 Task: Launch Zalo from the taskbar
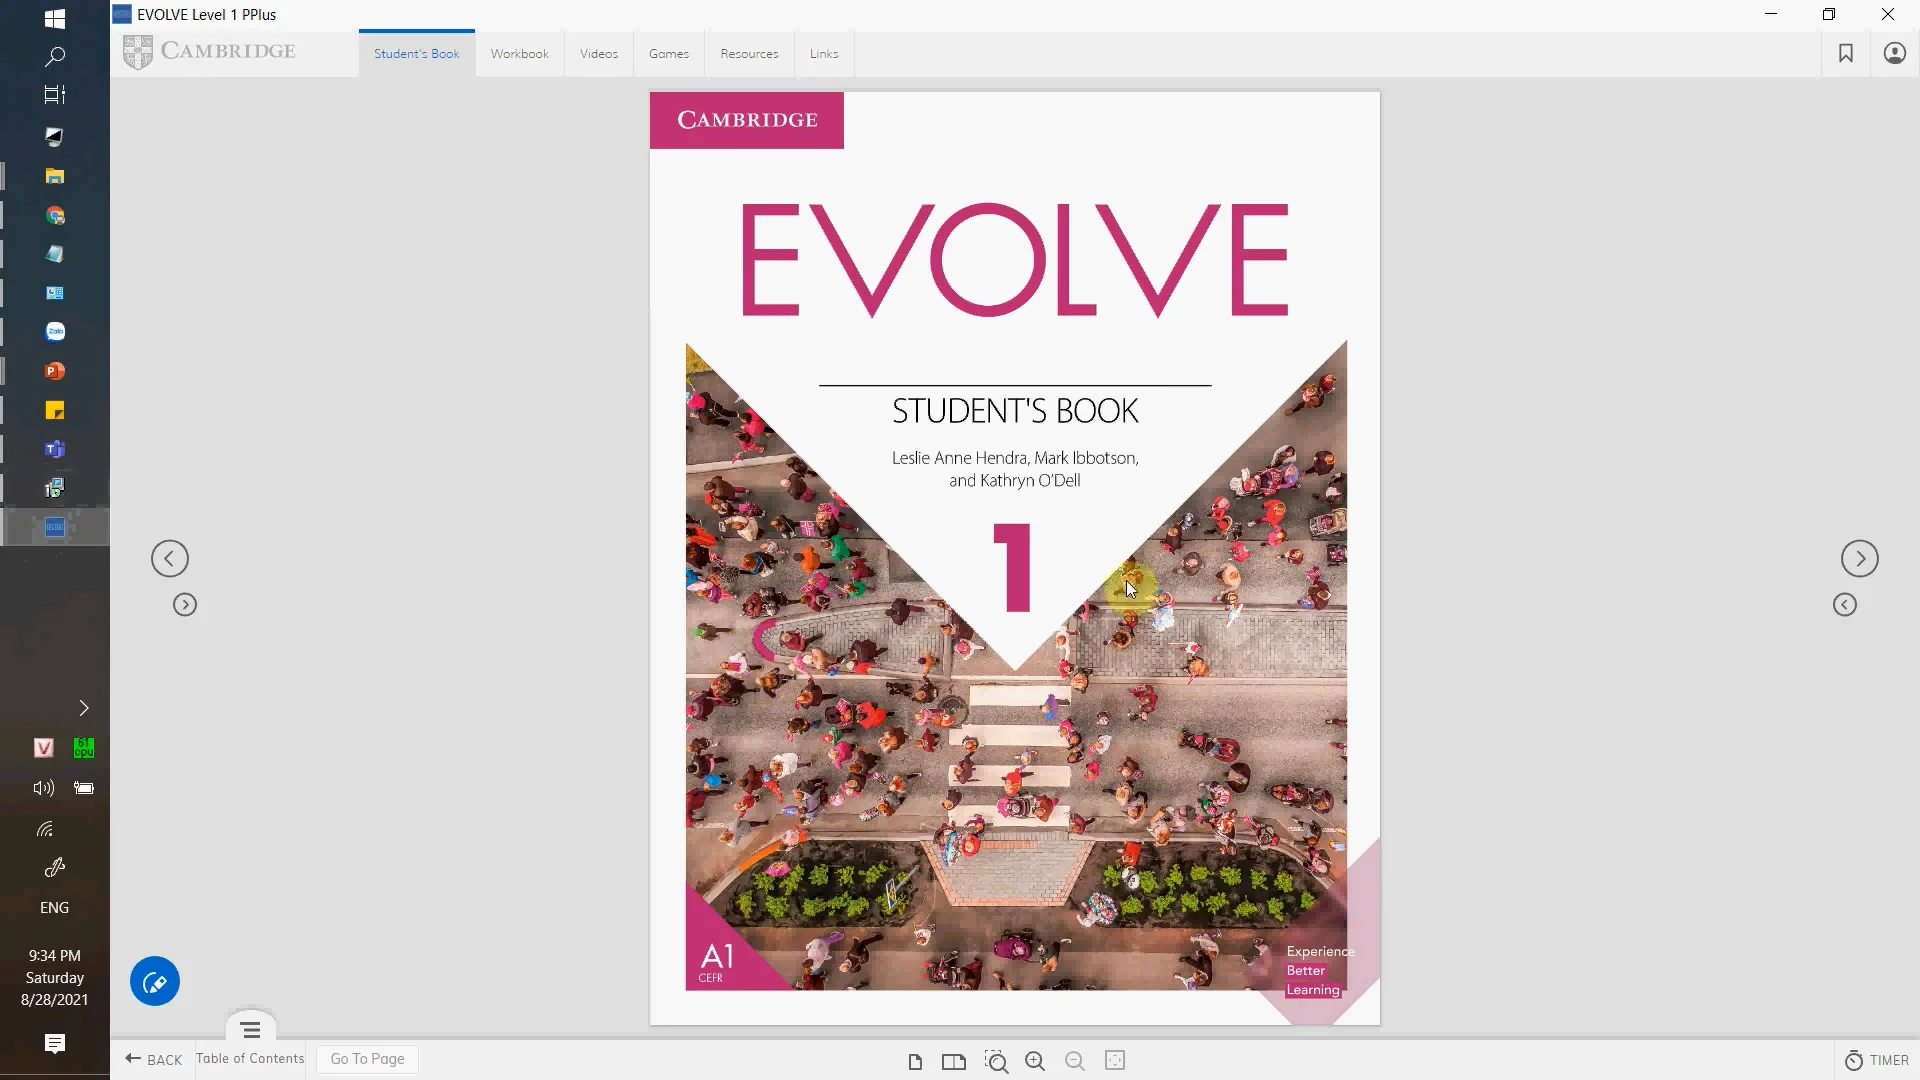(55, 331)
